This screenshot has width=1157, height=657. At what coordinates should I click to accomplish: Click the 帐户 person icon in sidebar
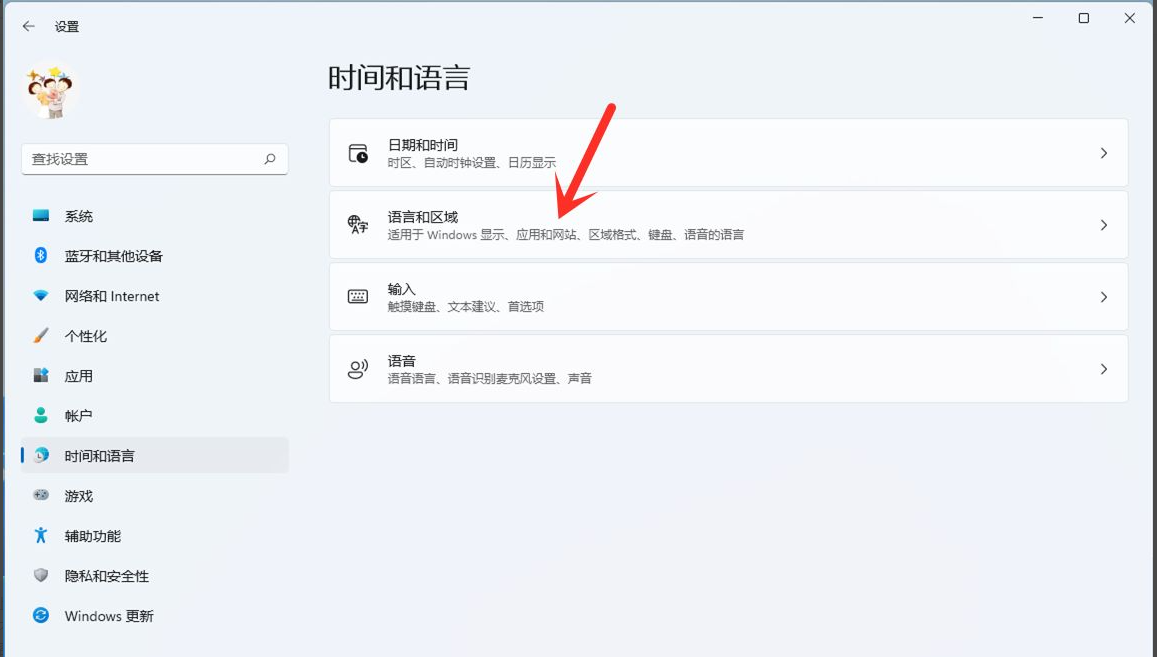click(x=41, y=415)
